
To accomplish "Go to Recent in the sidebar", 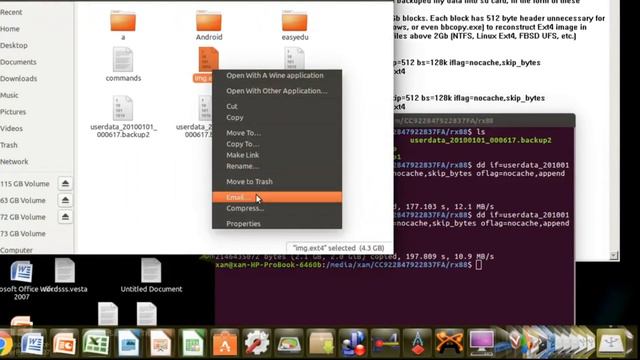I will [x=11, y=12].
